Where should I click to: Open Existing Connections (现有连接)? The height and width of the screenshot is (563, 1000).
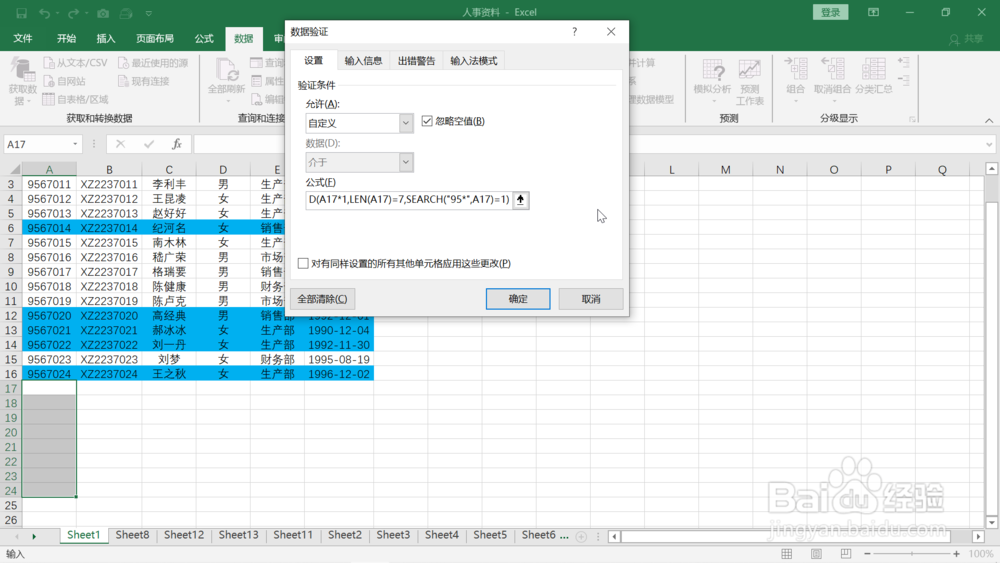[144, 81]
